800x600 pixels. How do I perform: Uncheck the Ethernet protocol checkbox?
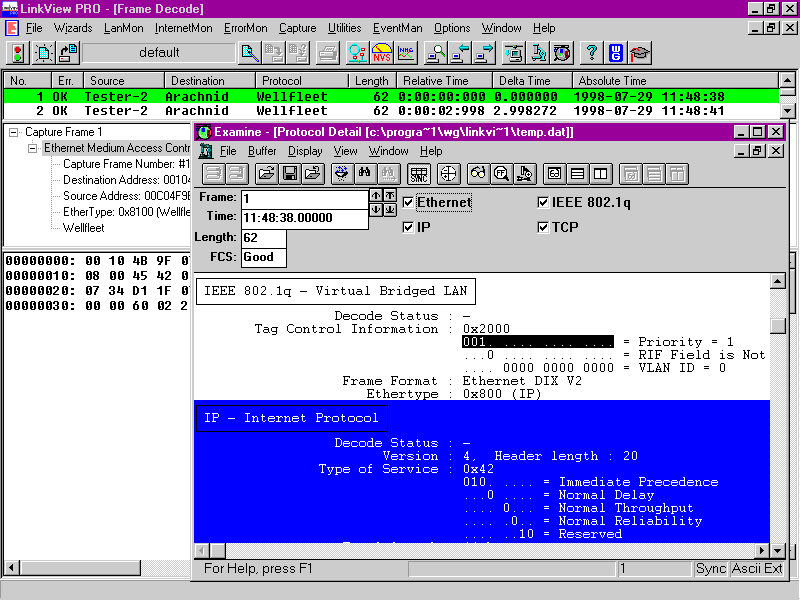[408, 203]
